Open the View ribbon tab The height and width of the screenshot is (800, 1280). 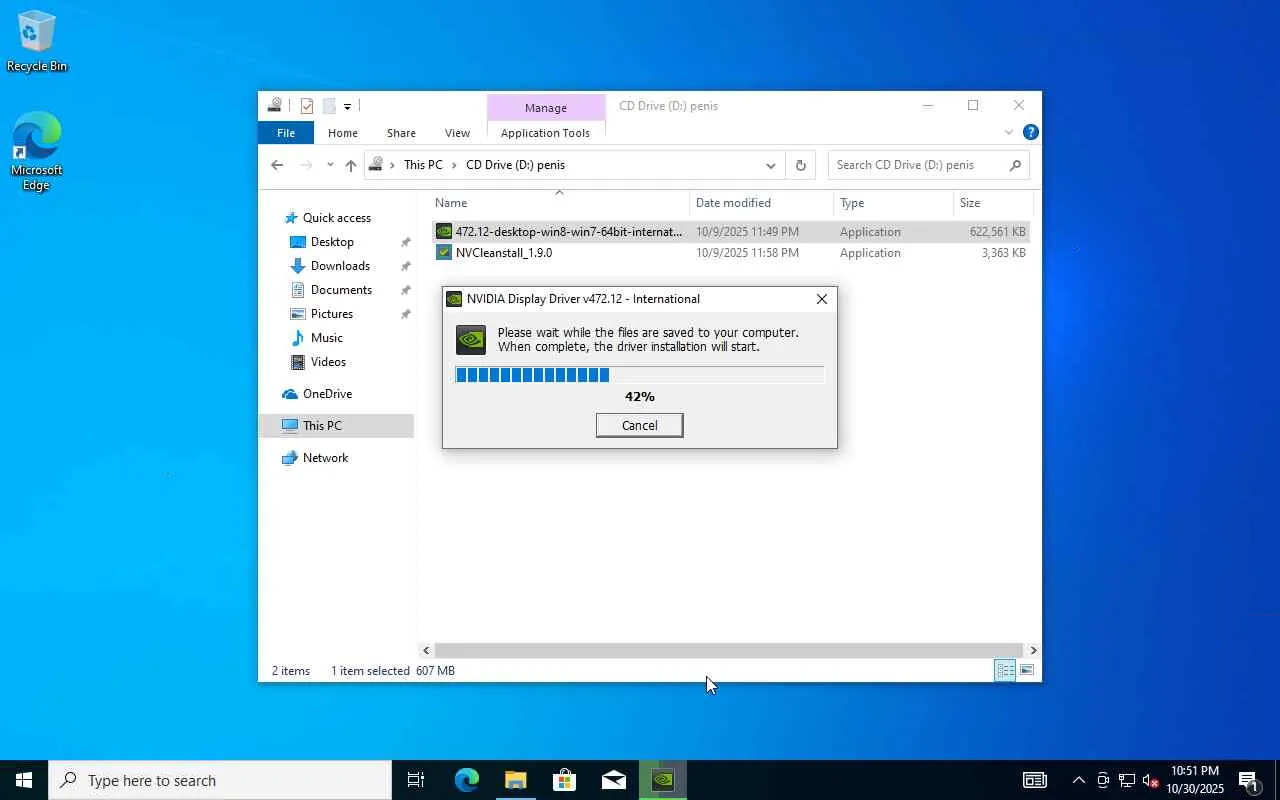pos(457,133)
